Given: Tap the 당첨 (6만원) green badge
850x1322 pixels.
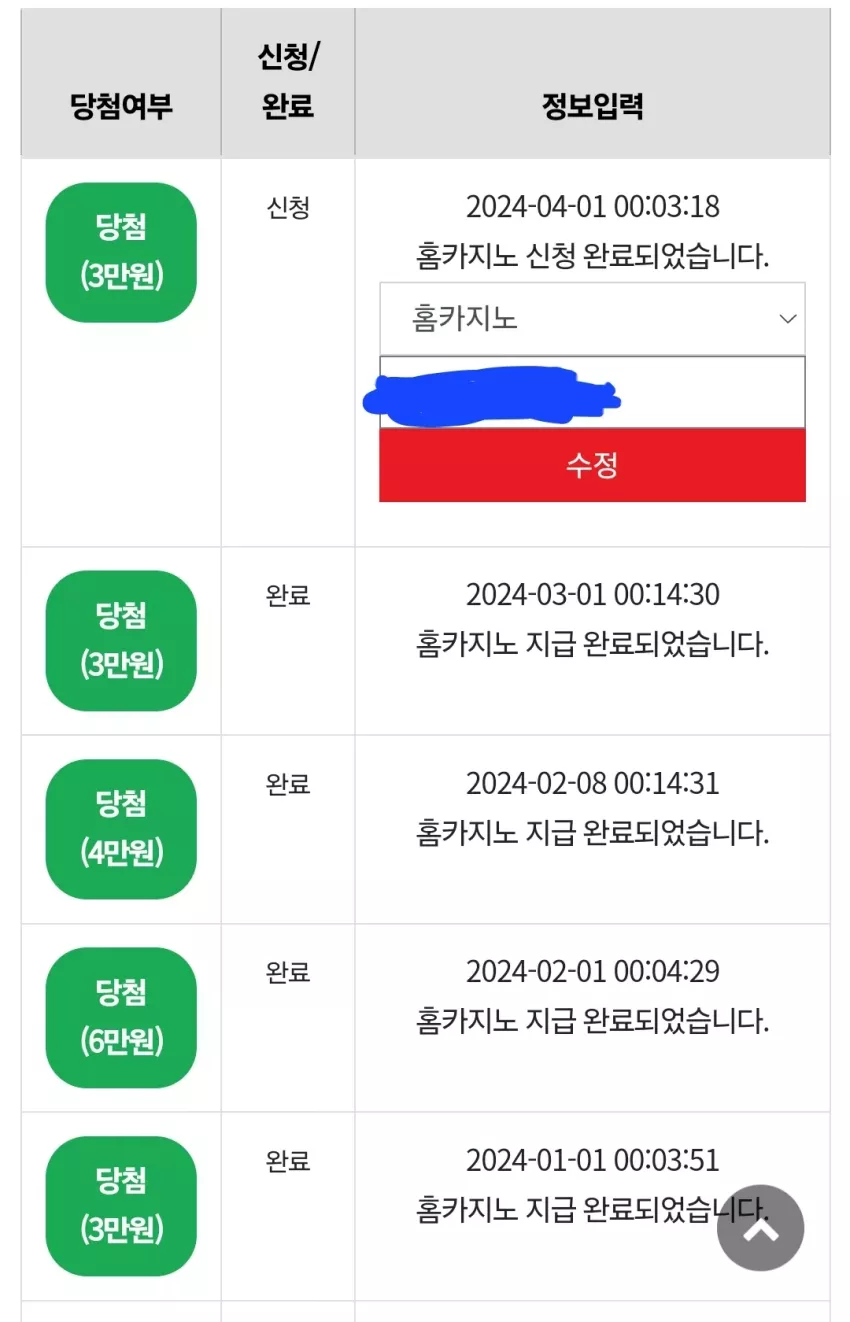Looking at the screenshot, I should click(x=121, y=1017).
